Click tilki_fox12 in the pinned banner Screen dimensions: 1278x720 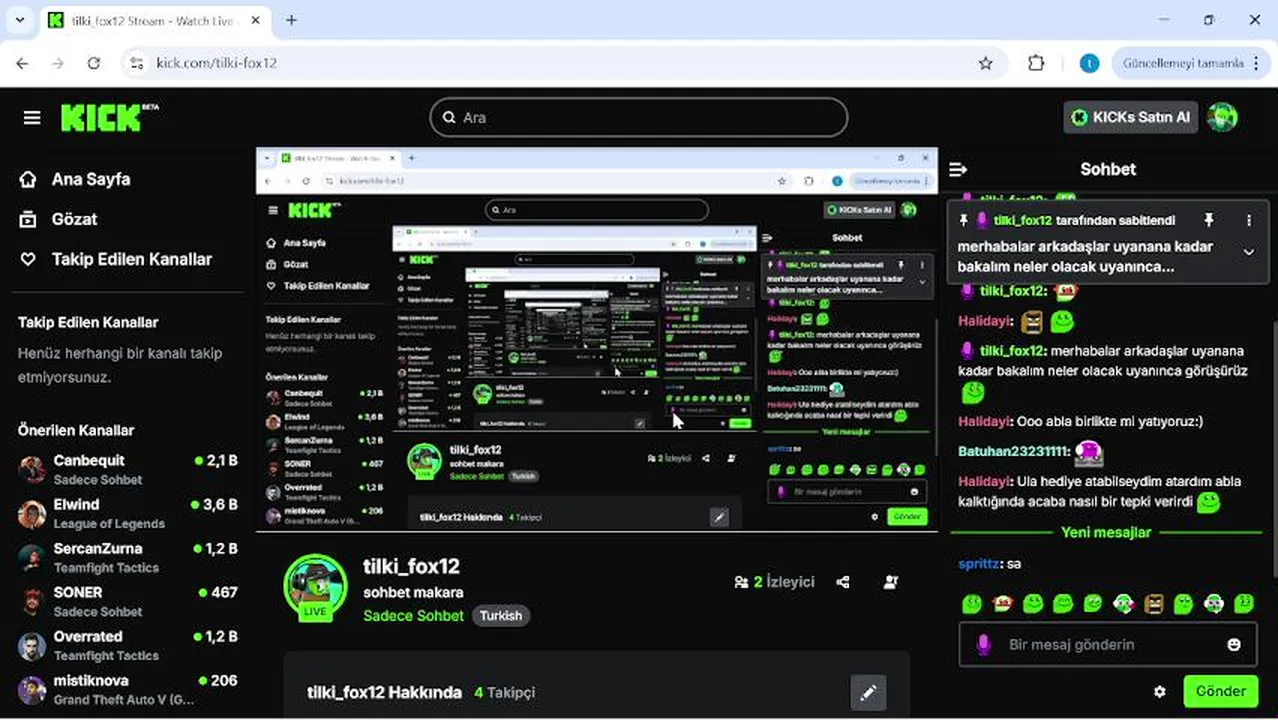click(1023, 221)
